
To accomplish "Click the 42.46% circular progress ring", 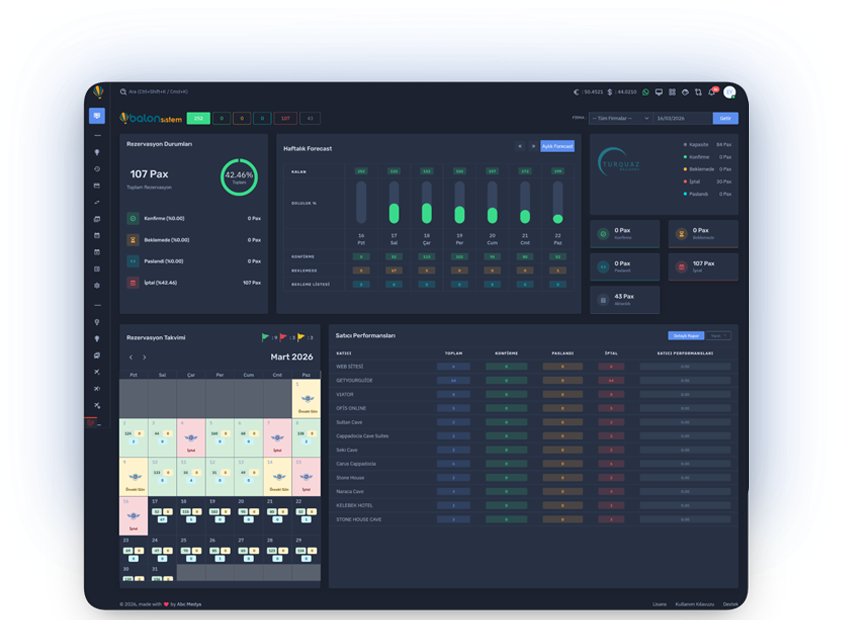I will pyautogui.click(x=239, y=177).
